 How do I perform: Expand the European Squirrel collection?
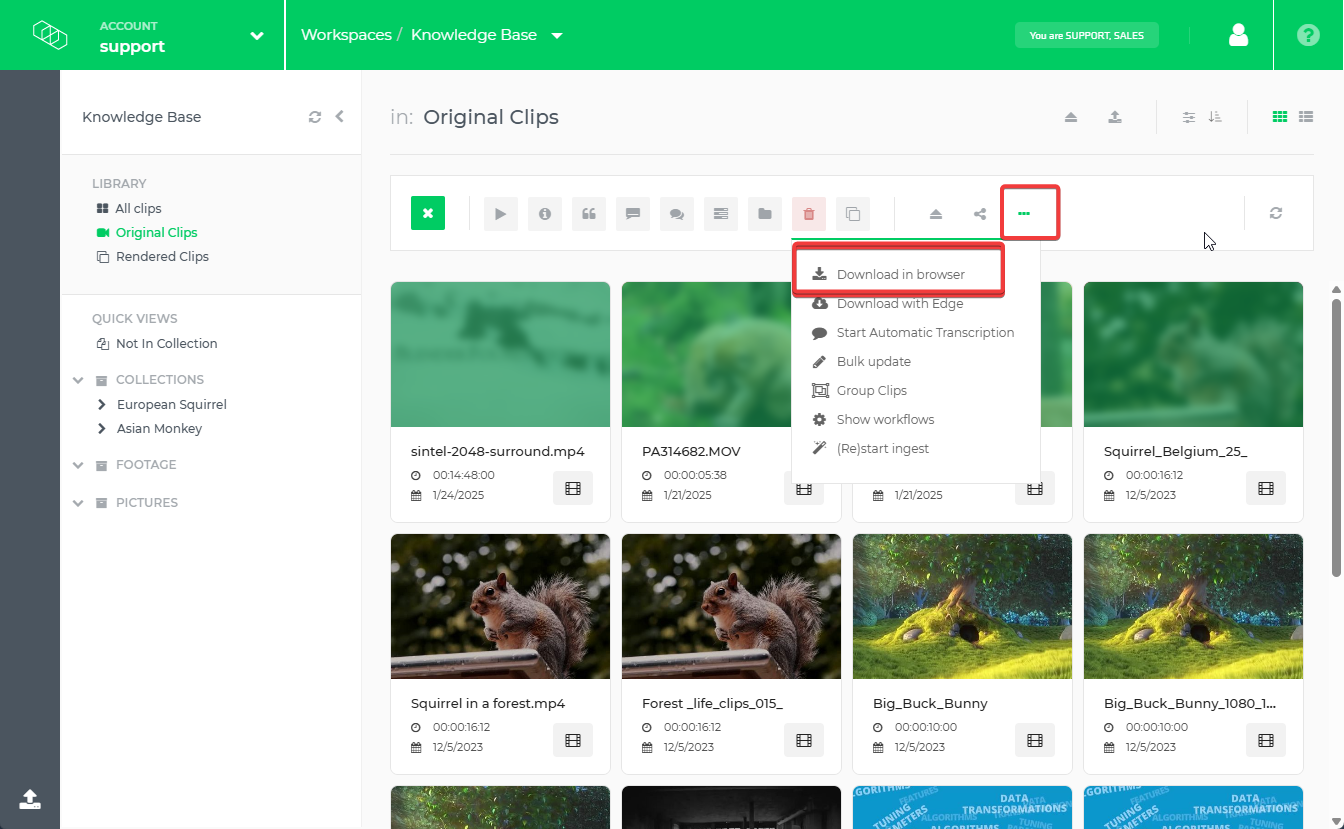[x=102, y=405]
